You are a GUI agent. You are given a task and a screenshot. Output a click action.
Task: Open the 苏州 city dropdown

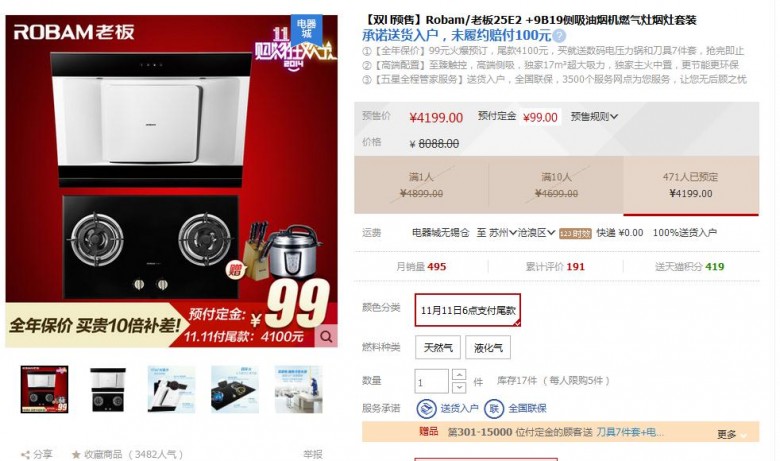(502, 233)
